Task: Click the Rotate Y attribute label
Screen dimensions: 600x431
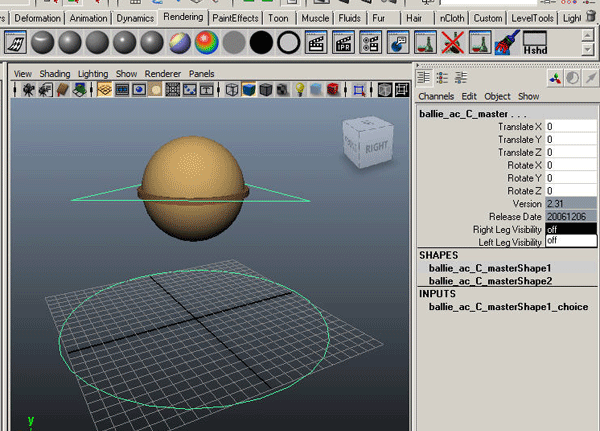Action: pyautogui.click(x=524, y=178)
